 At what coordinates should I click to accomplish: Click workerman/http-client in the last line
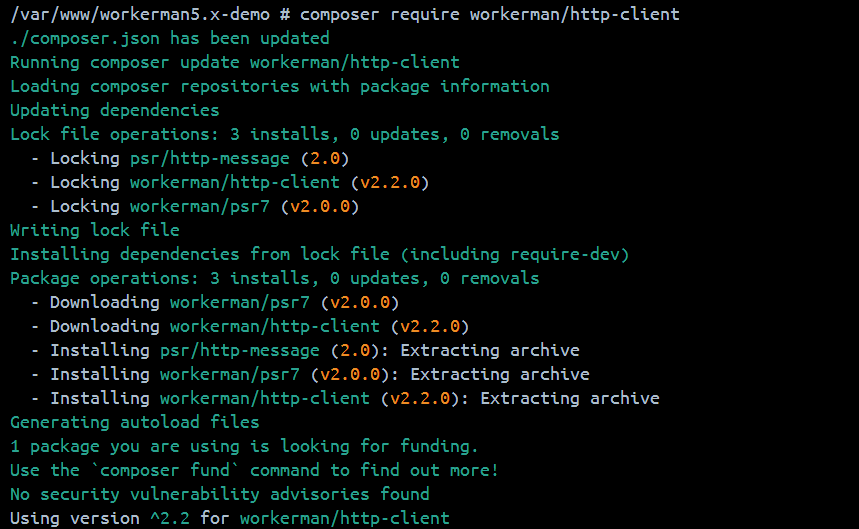[x=344, y=518]
